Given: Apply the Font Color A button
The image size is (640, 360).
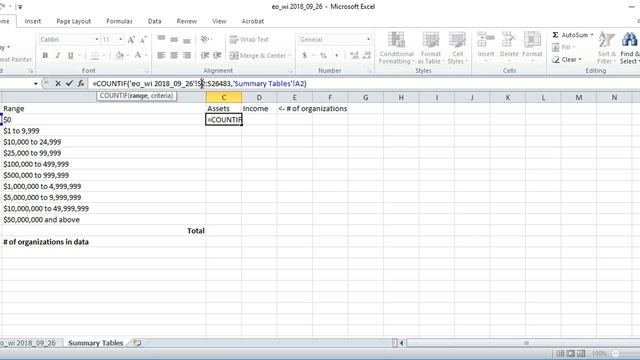Looking at the screenshot, I should pos(138,56).
